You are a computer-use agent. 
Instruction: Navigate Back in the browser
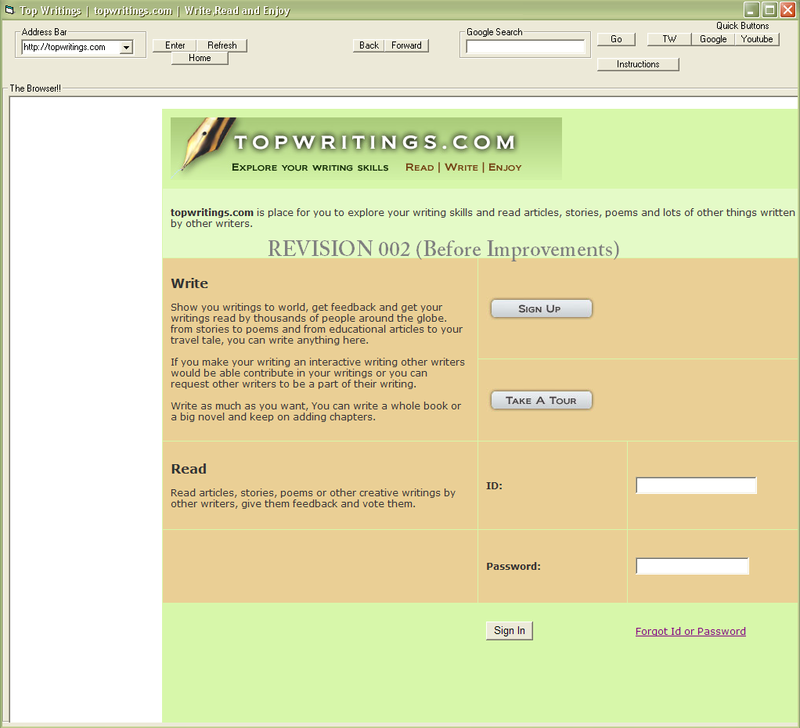[x=369, y=45]
